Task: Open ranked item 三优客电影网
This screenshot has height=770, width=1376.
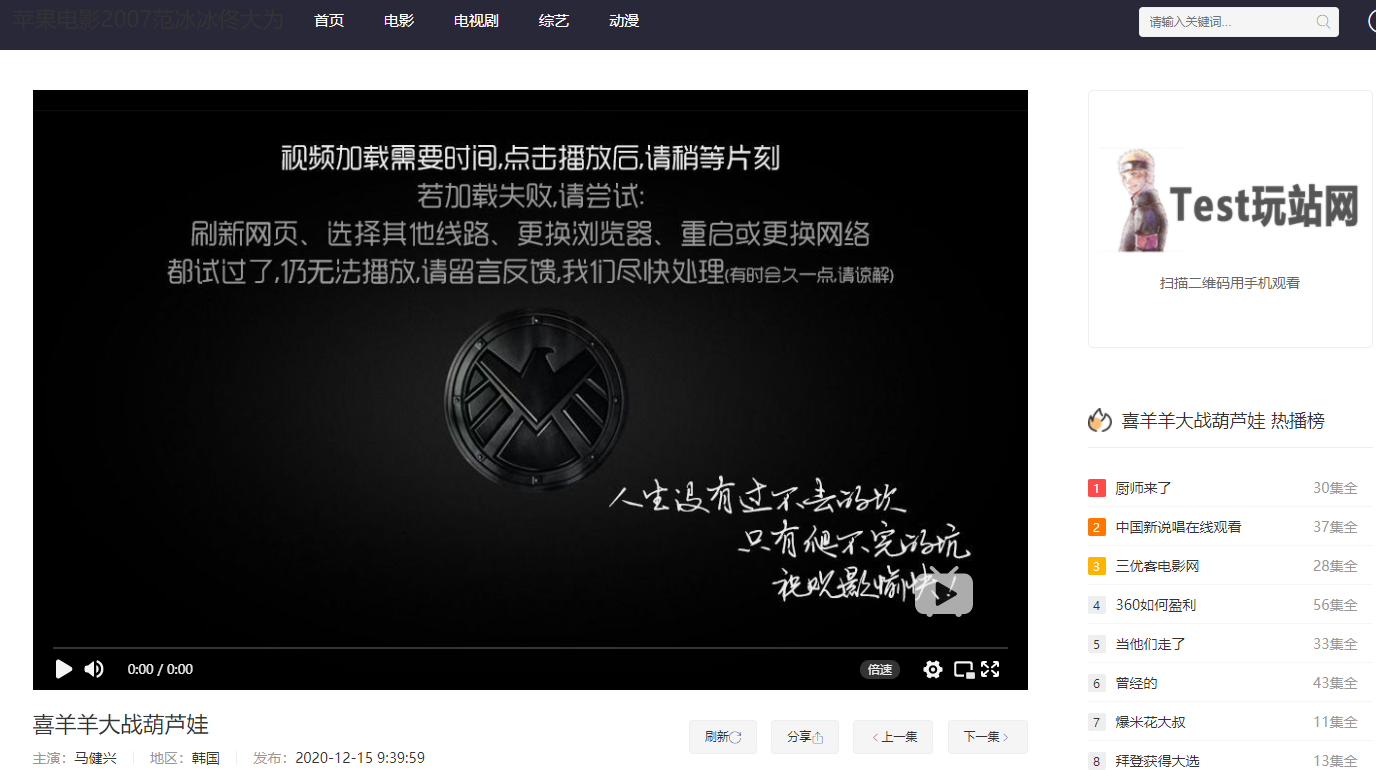Action: click(1157, 566)
